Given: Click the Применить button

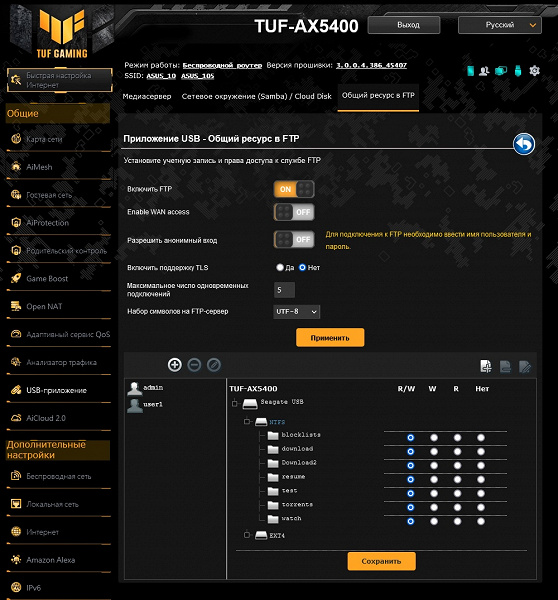Looking at the screenshot, I should pyautogui.click(x=330, y=338).
